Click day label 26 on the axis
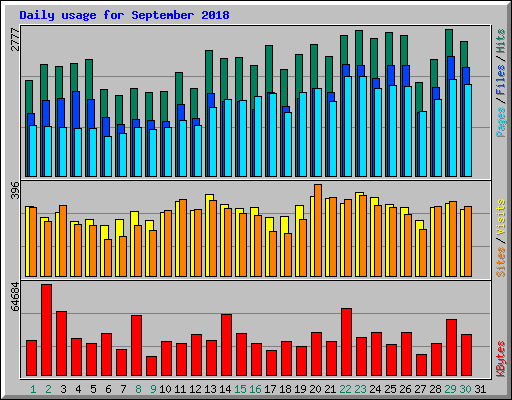This screenshot has width=512, height=400. click(x=405, y=389)
